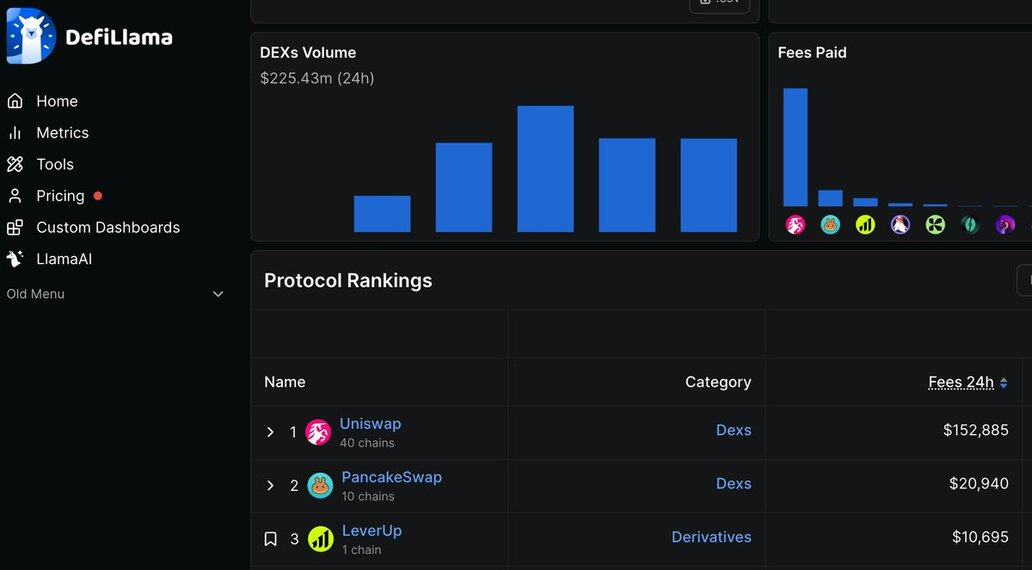The image size is (1032, 570).
Task: Expand the Old Menu section
Action: coord(218,294)
